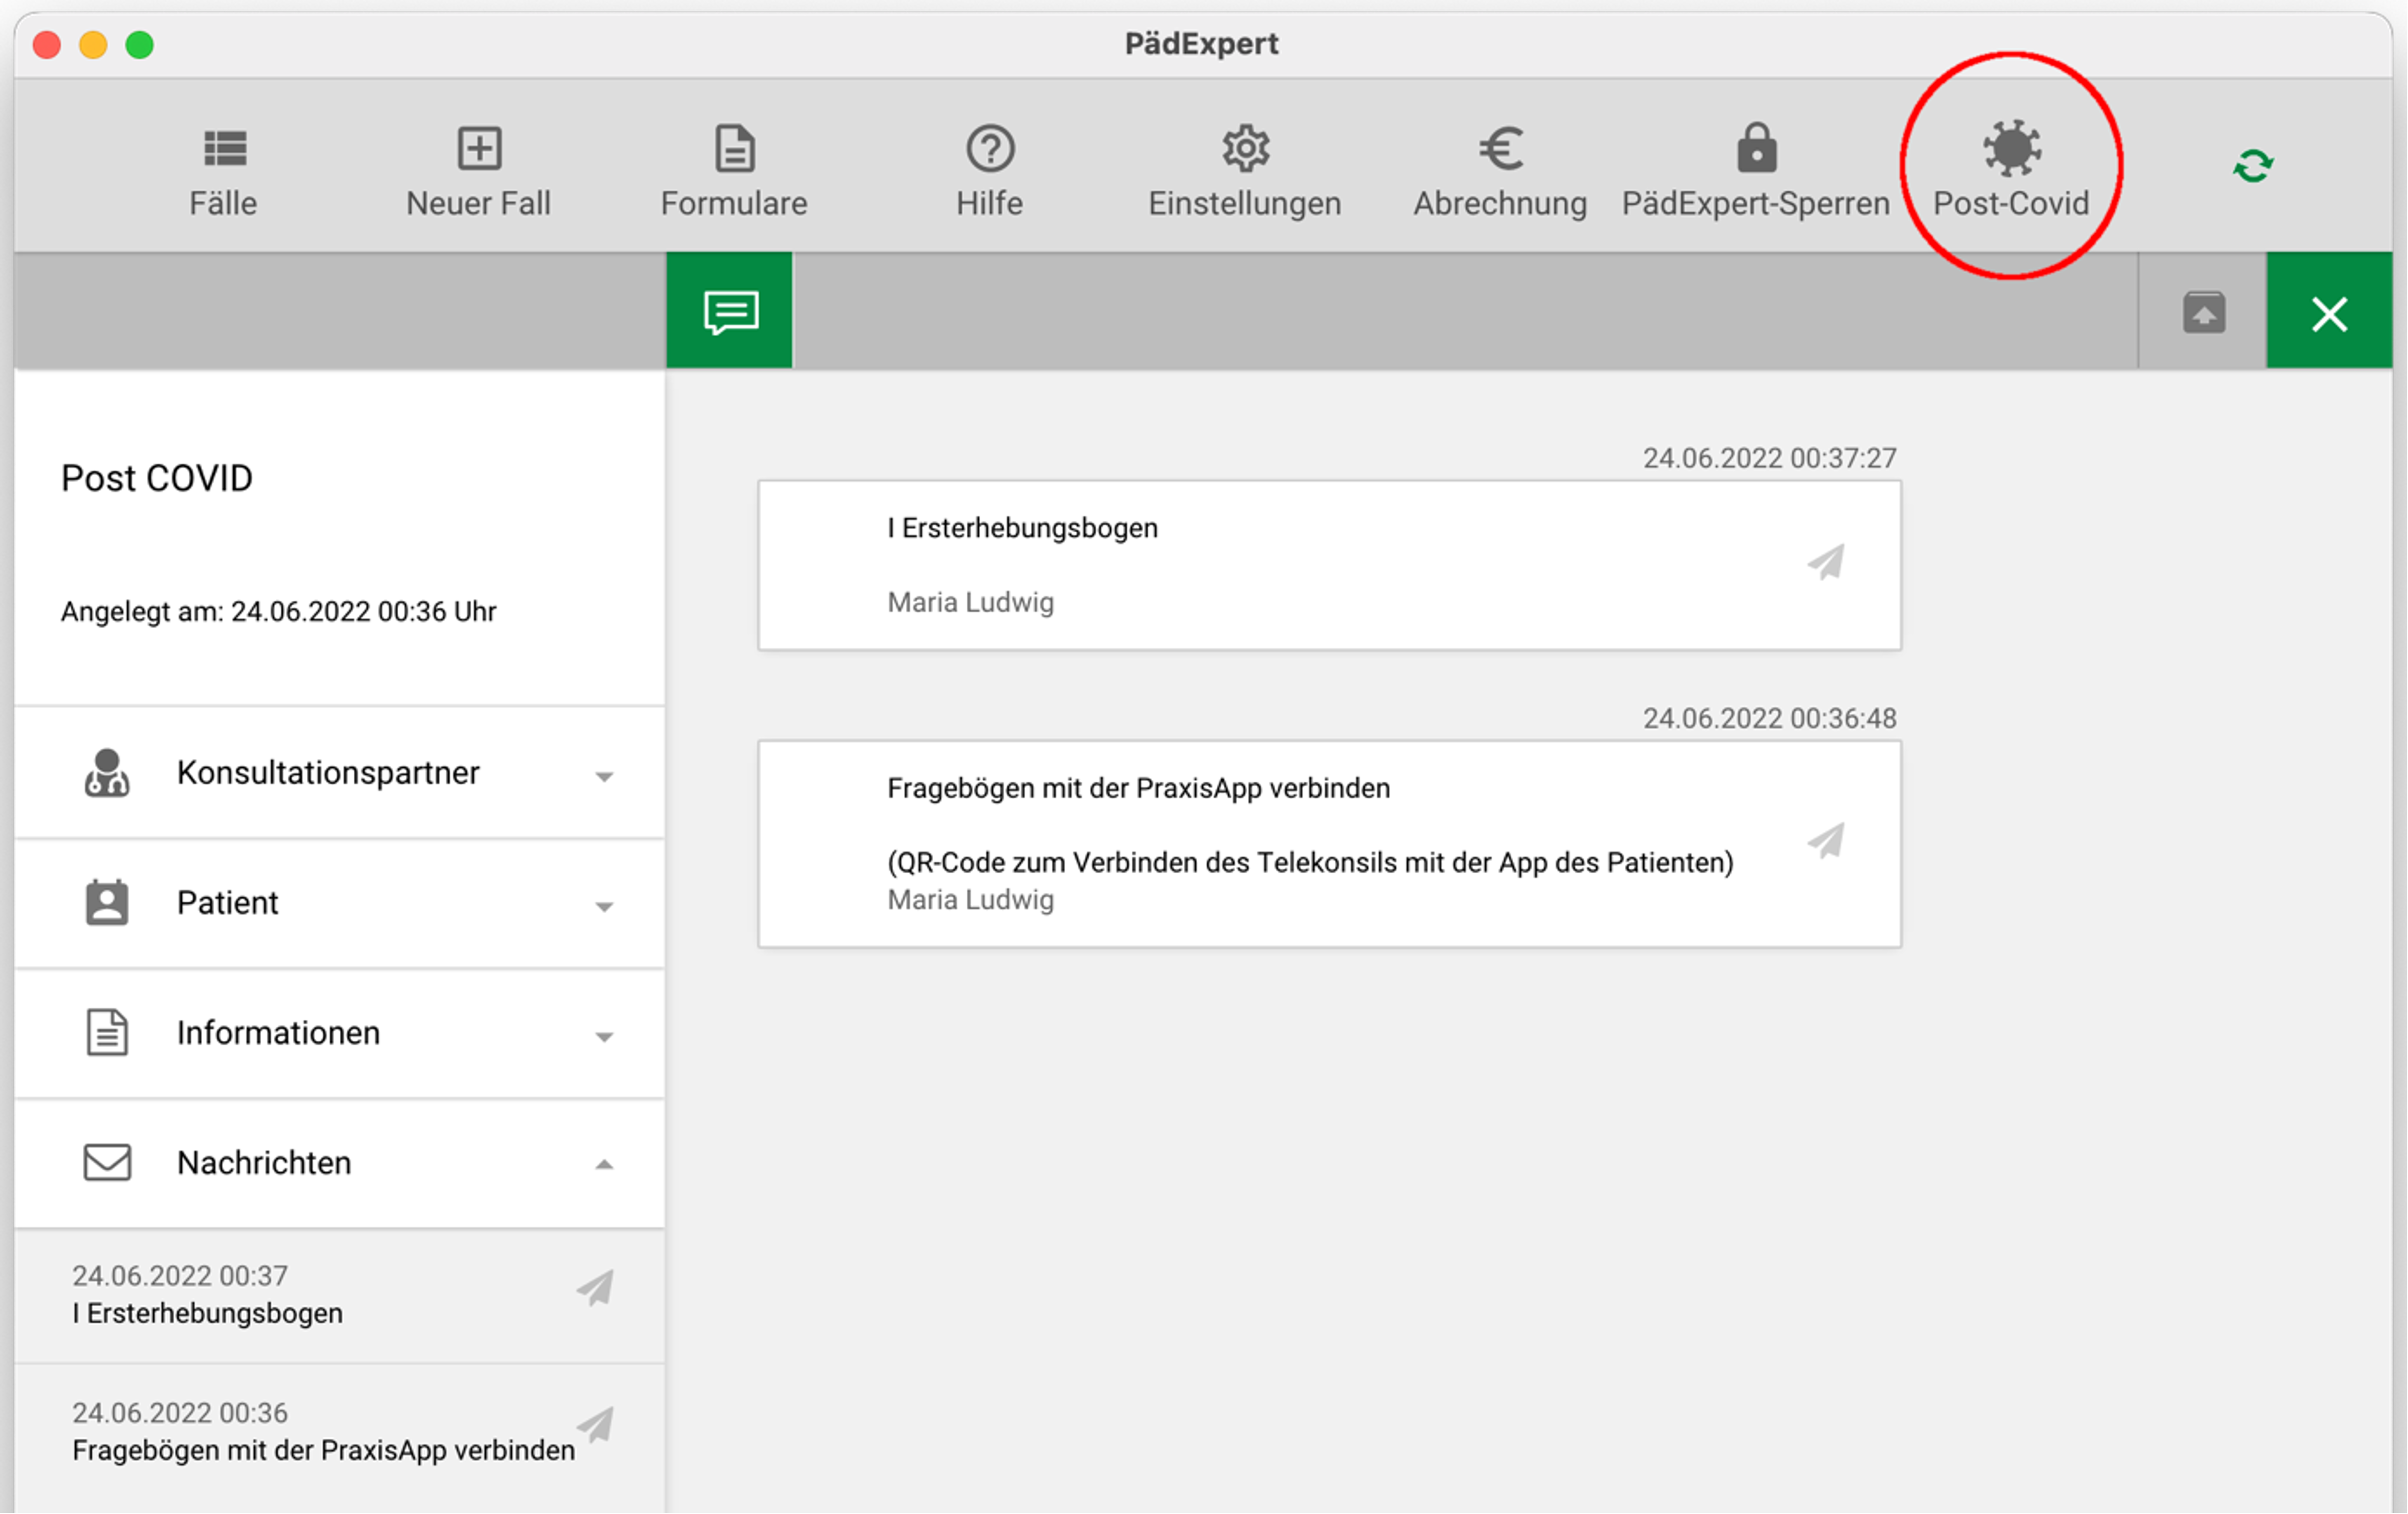Expand the Informationen section arrow
This screenshot has width=2408, height=1514.
point(604,1036)
